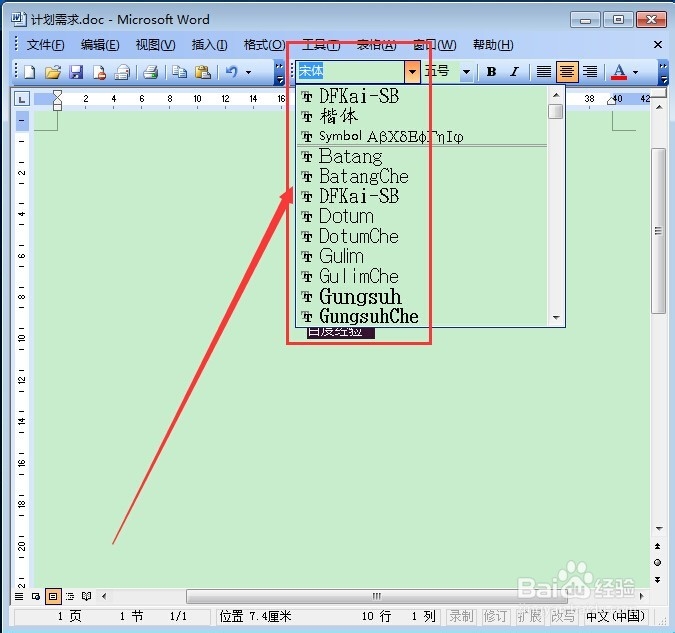
Task: Click the Paste clipboard icon
Action: coord(202,72)
